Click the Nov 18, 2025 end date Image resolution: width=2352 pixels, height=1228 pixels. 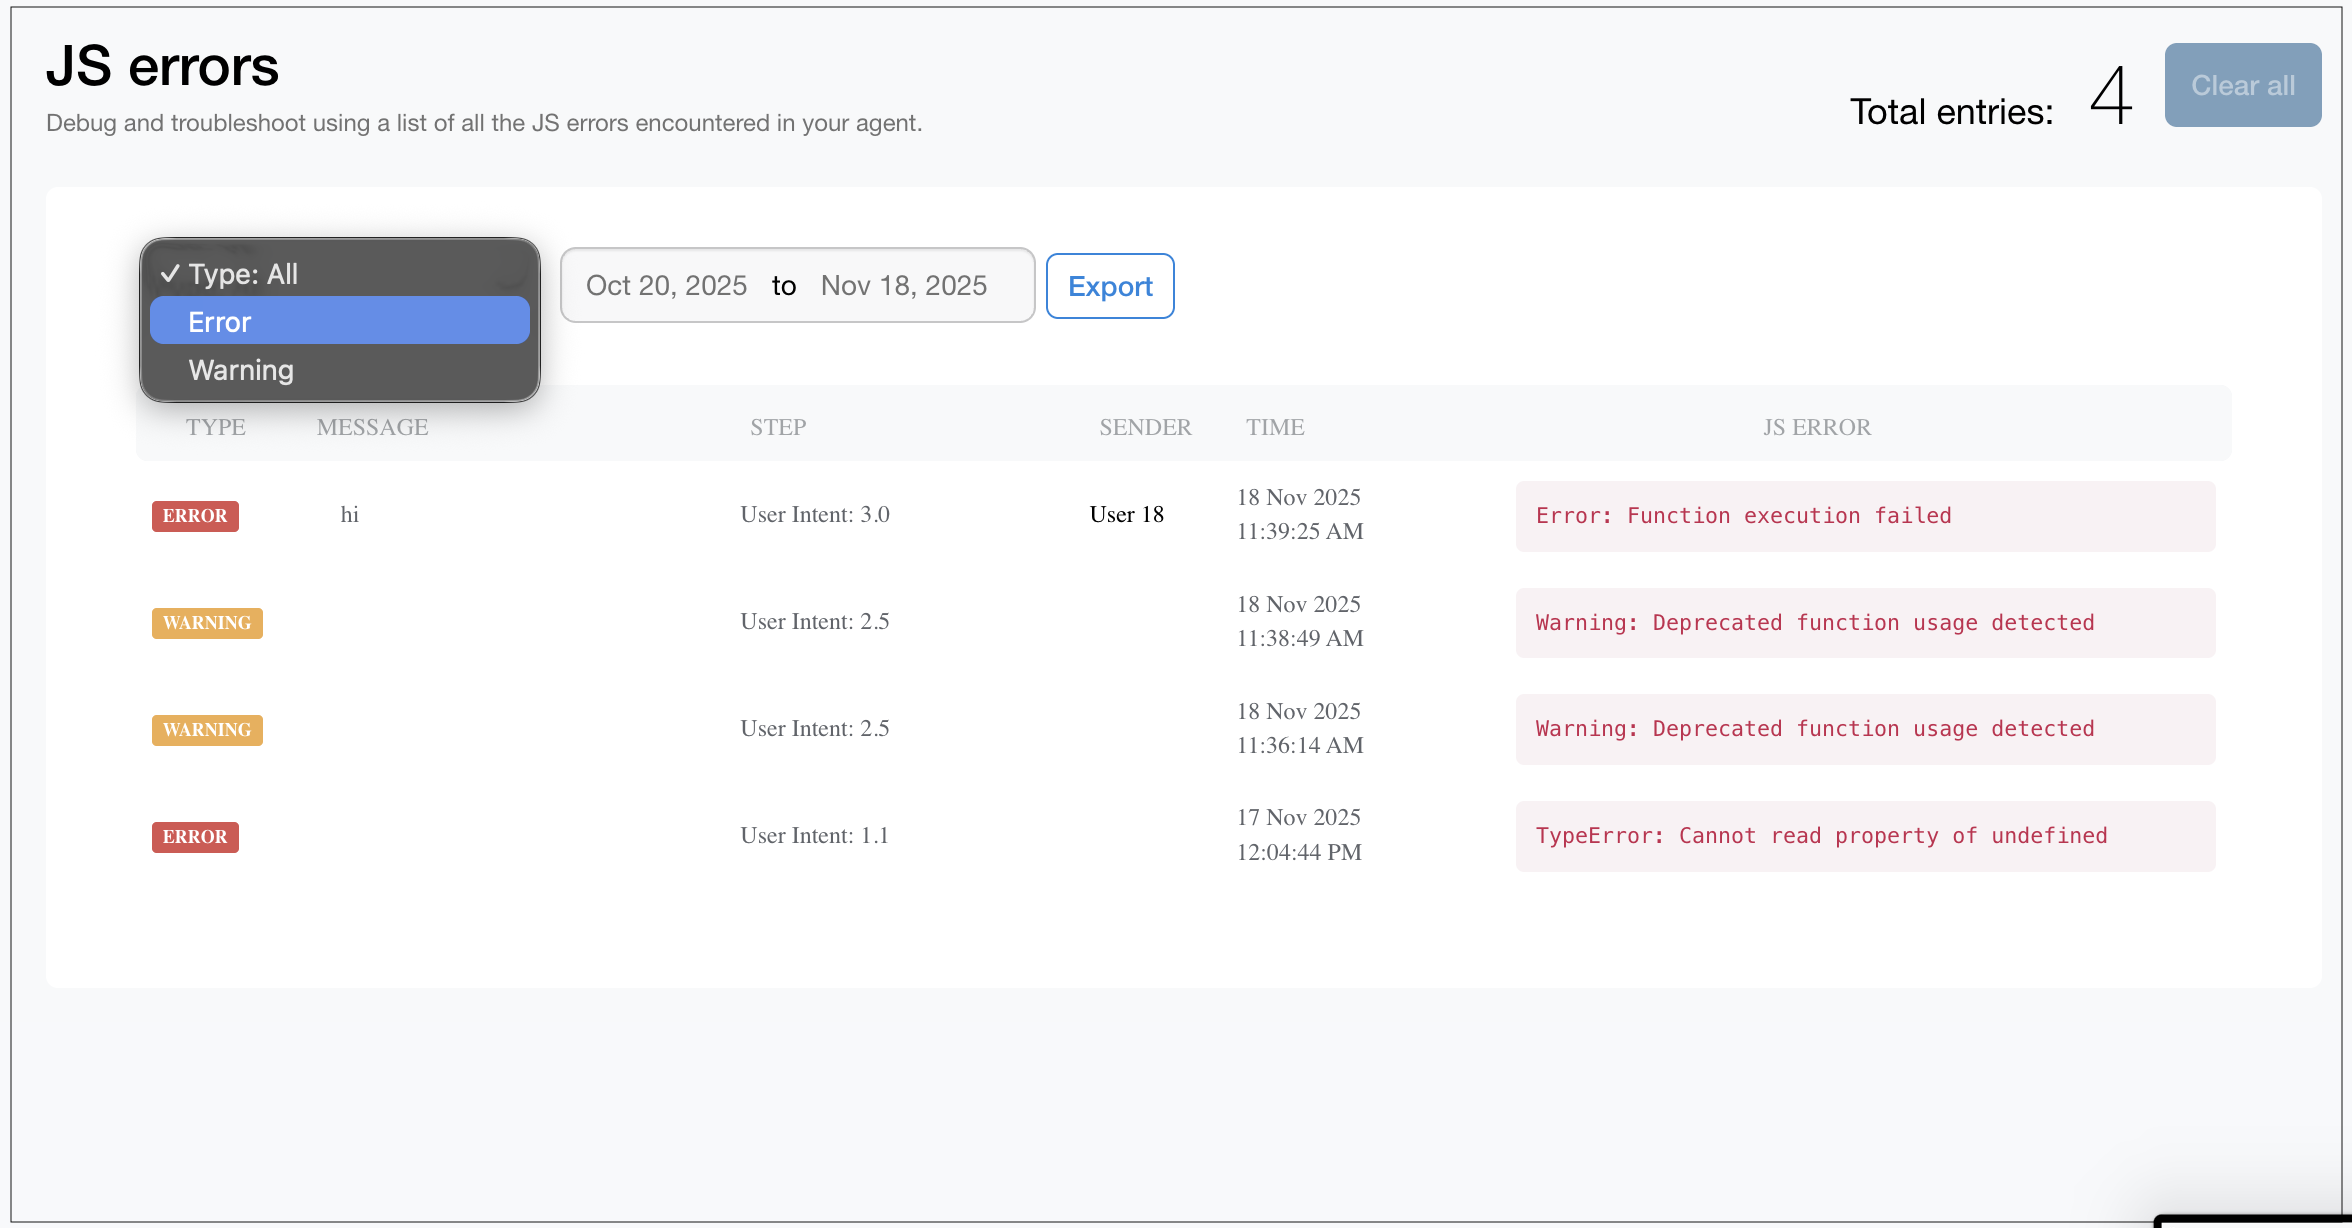pyautogui.click(x=903, y=286)
